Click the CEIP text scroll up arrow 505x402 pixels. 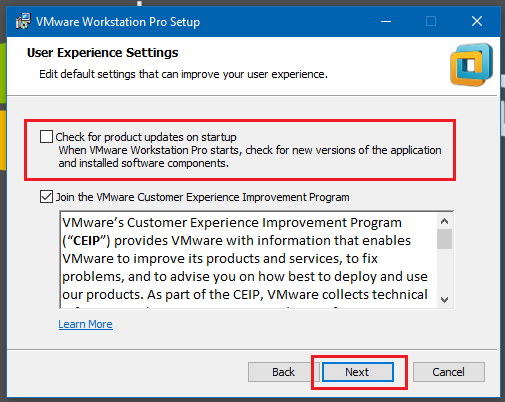[x=444, y=221]
